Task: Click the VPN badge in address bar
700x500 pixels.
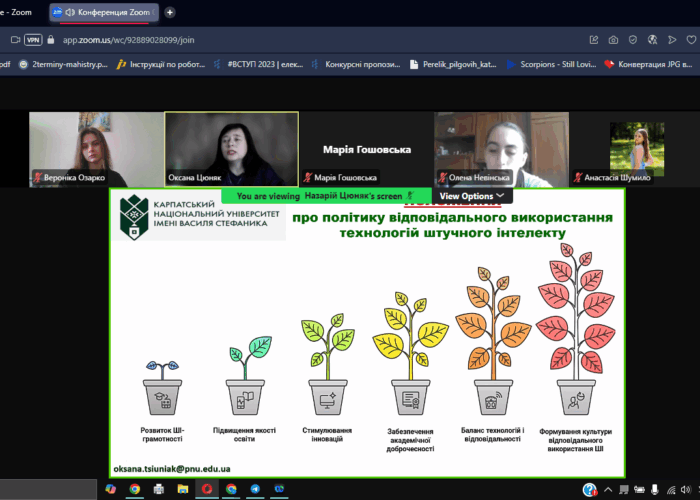Action: click(x=33, y=39)
